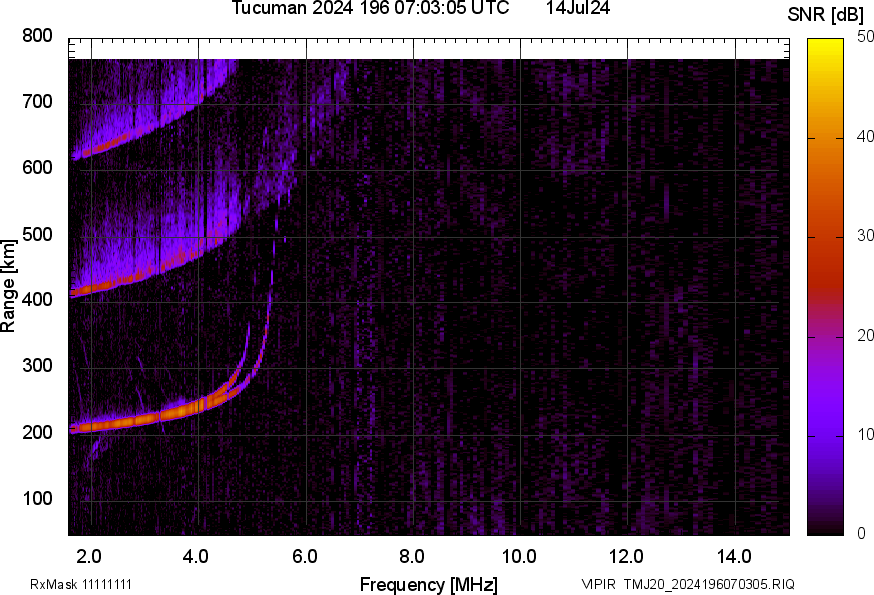Click the range tick label 200
The image size is (874, 595).
point(37,432)
